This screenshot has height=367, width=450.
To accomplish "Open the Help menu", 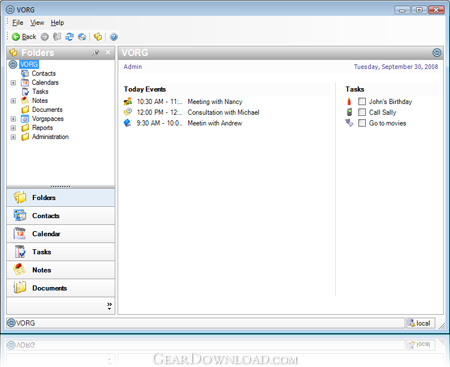I will pos(57,23).
